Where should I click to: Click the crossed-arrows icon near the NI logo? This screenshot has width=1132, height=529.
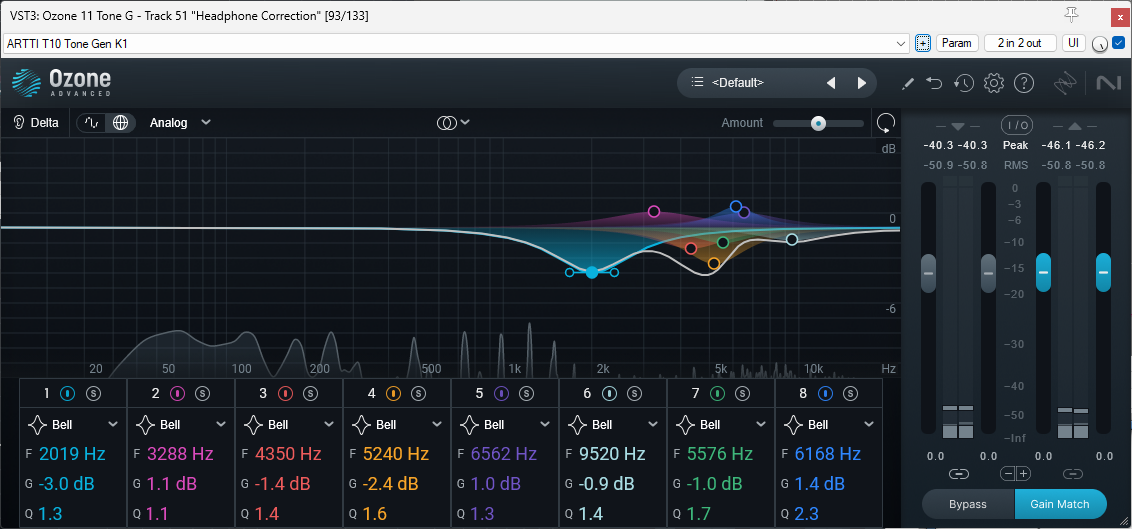(1065, 84)
